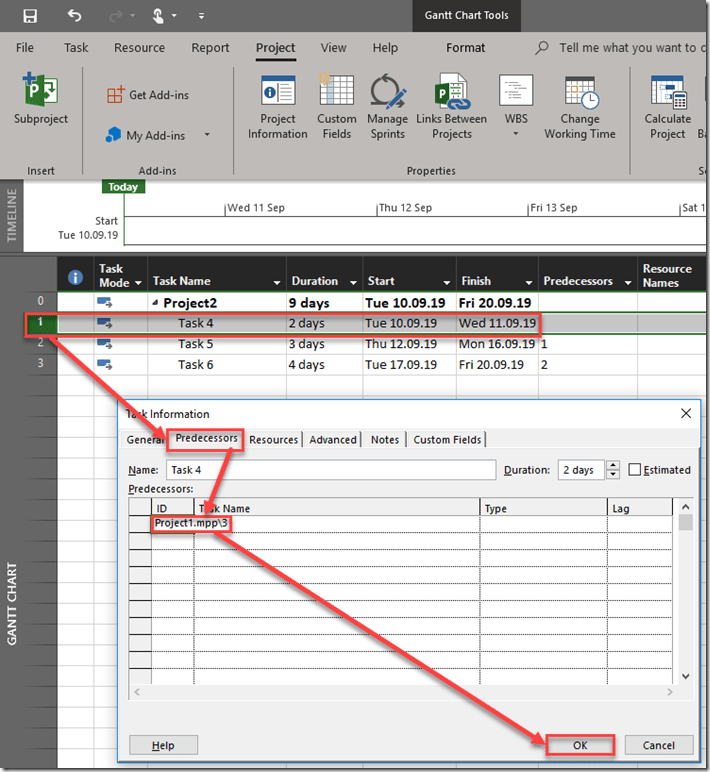Collapse the Project2 summary task
The width and height of the screenshot is (710, 772).
pyautogui.click(x=155, y=303)
